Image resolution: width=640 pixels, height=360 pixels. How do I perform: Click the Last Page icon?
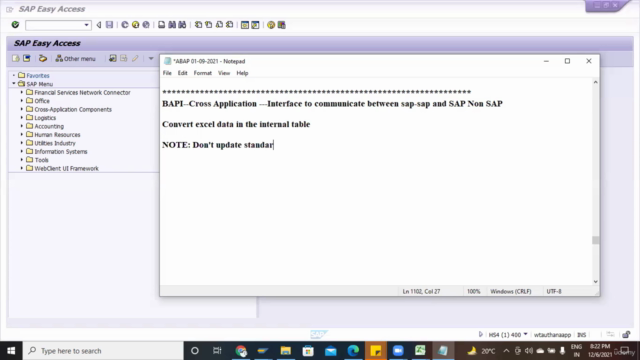[x=230, y=25]
